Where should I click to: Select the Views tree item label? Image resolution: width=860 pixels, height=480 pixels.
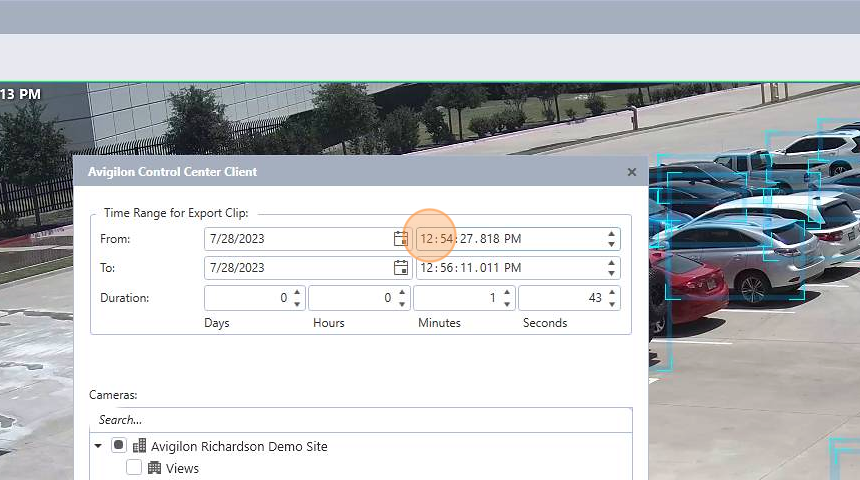coord(182,468)
